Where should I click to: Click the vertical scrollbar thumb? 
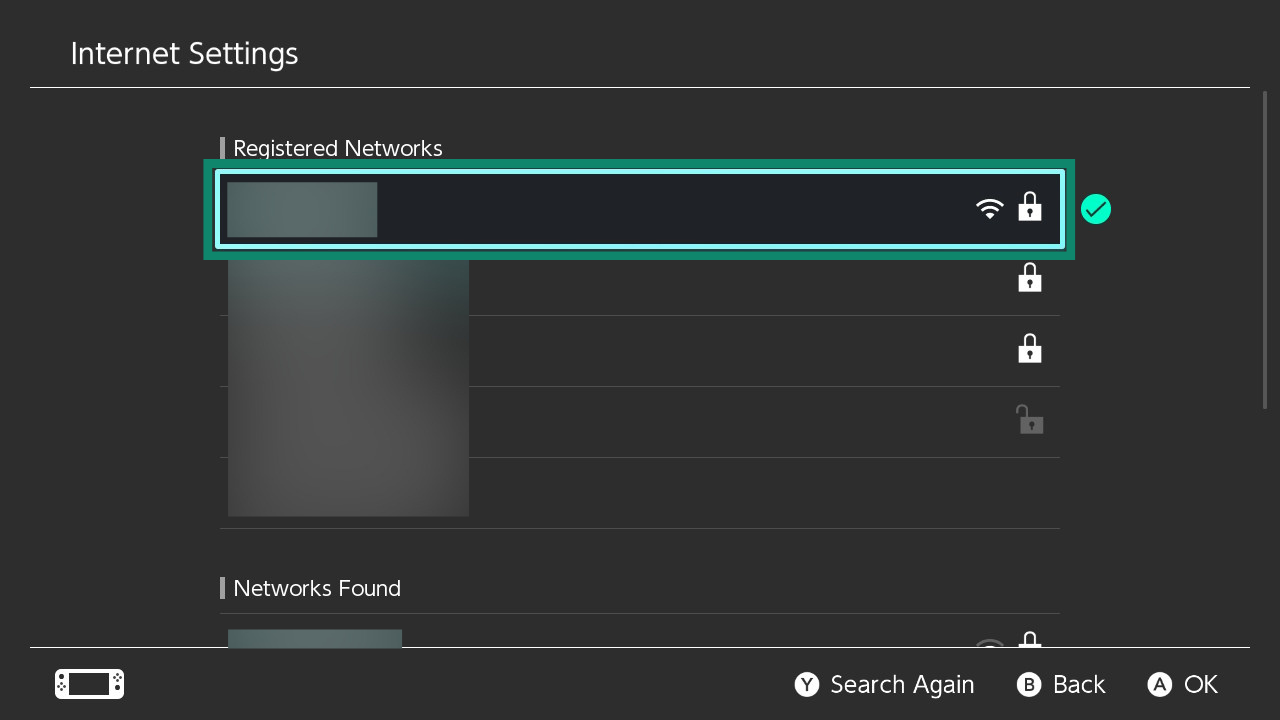pos(1265,249)
